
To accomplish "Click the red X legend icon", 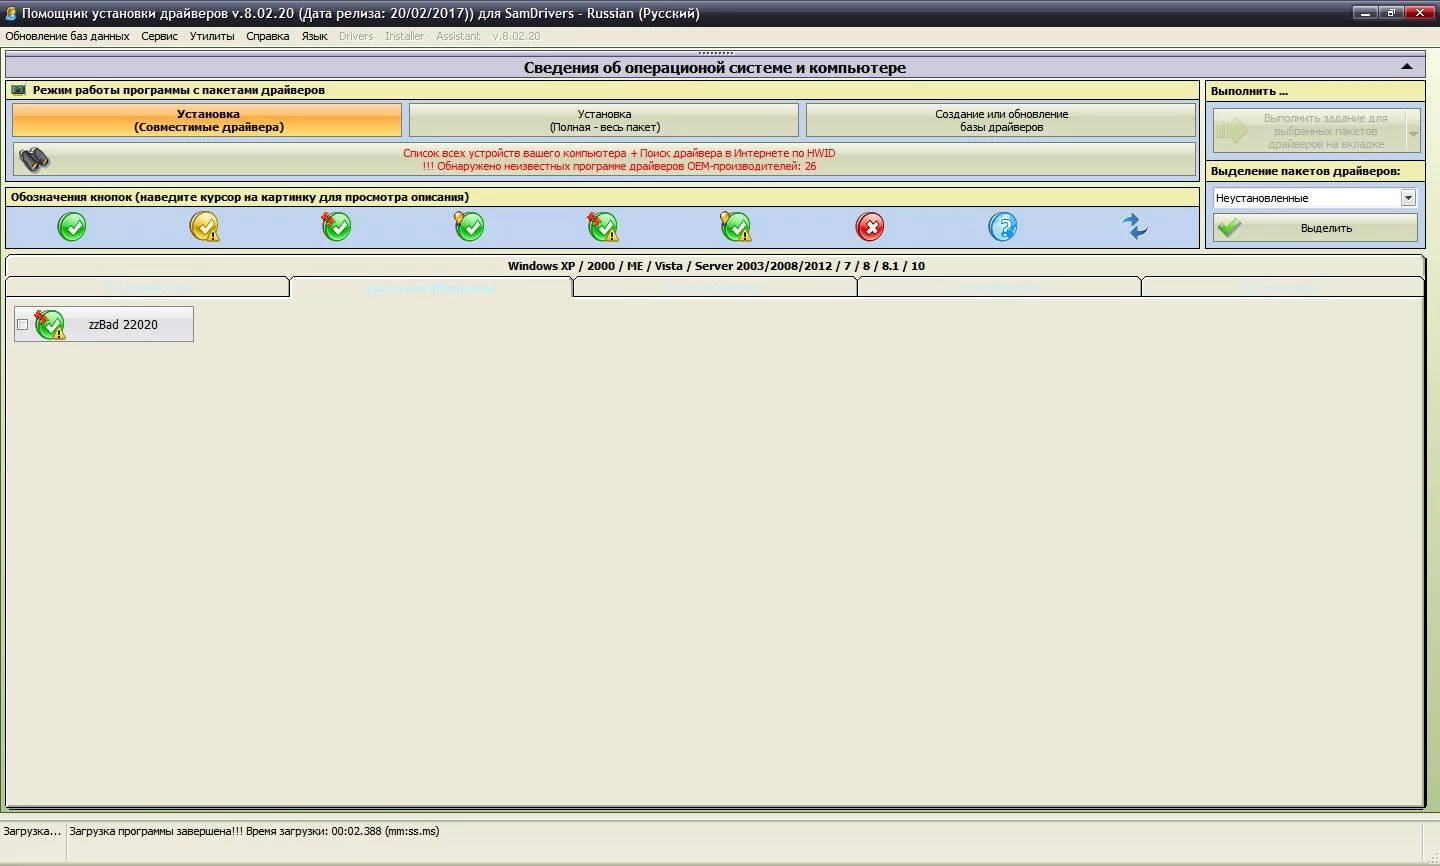I will (870, 227).
